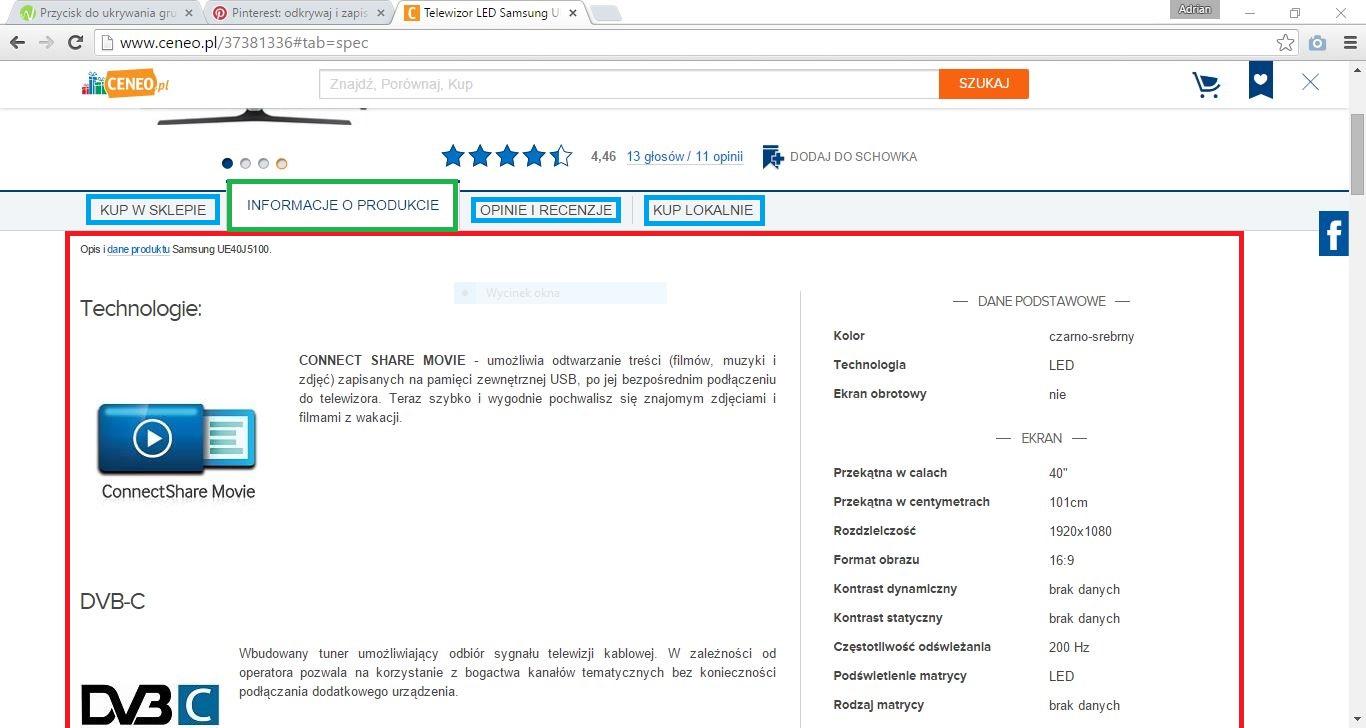This screenshot has width=1366, height=728.
Task: Click the Dodaj do schowka link text
Action: coord(853,157)
